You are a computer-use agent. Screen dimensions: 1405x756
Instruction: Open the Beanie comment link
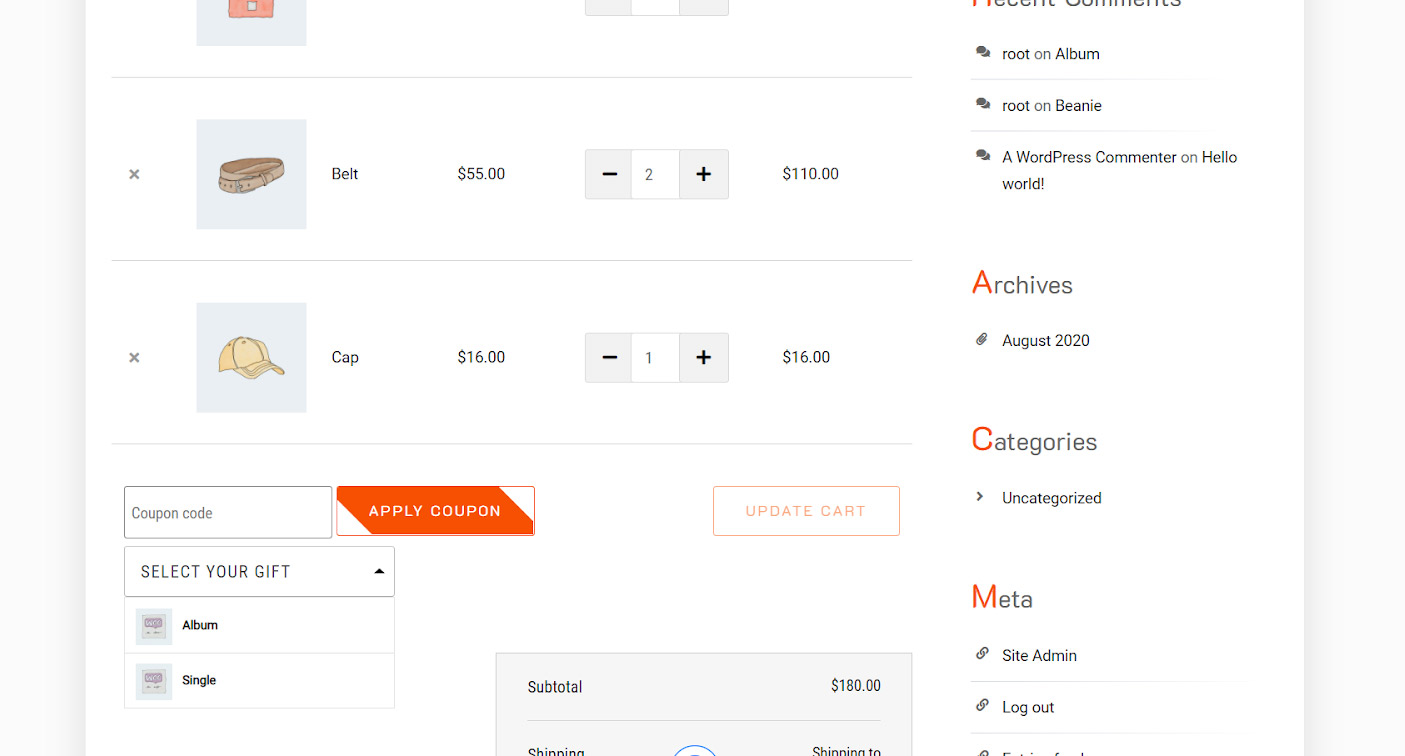tap(1078, 106)
